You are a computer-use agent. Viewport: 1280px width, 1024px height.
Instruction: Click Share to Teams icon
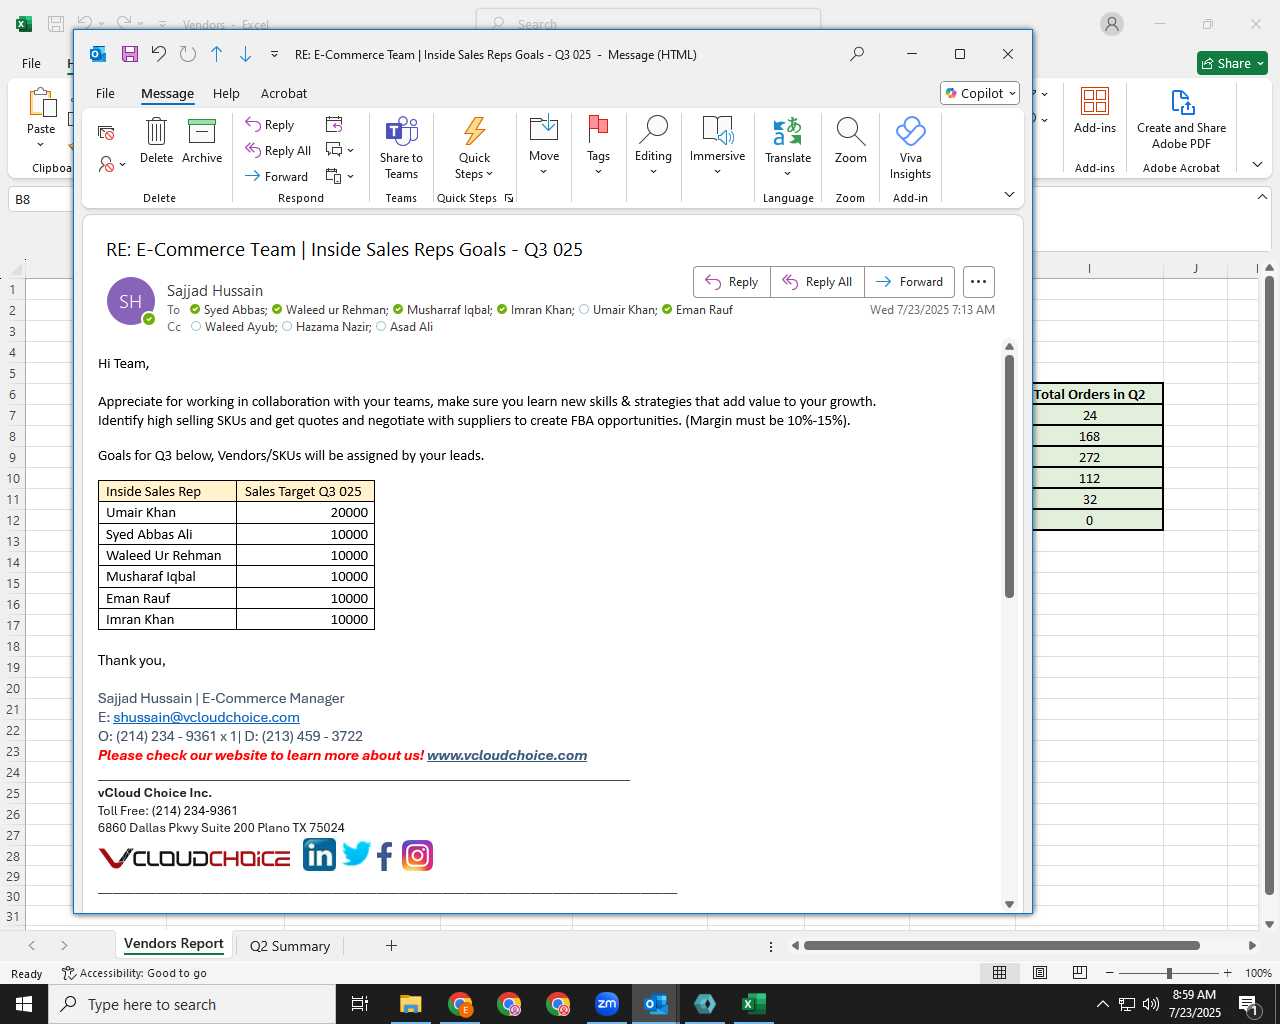(x=401, y=147)
